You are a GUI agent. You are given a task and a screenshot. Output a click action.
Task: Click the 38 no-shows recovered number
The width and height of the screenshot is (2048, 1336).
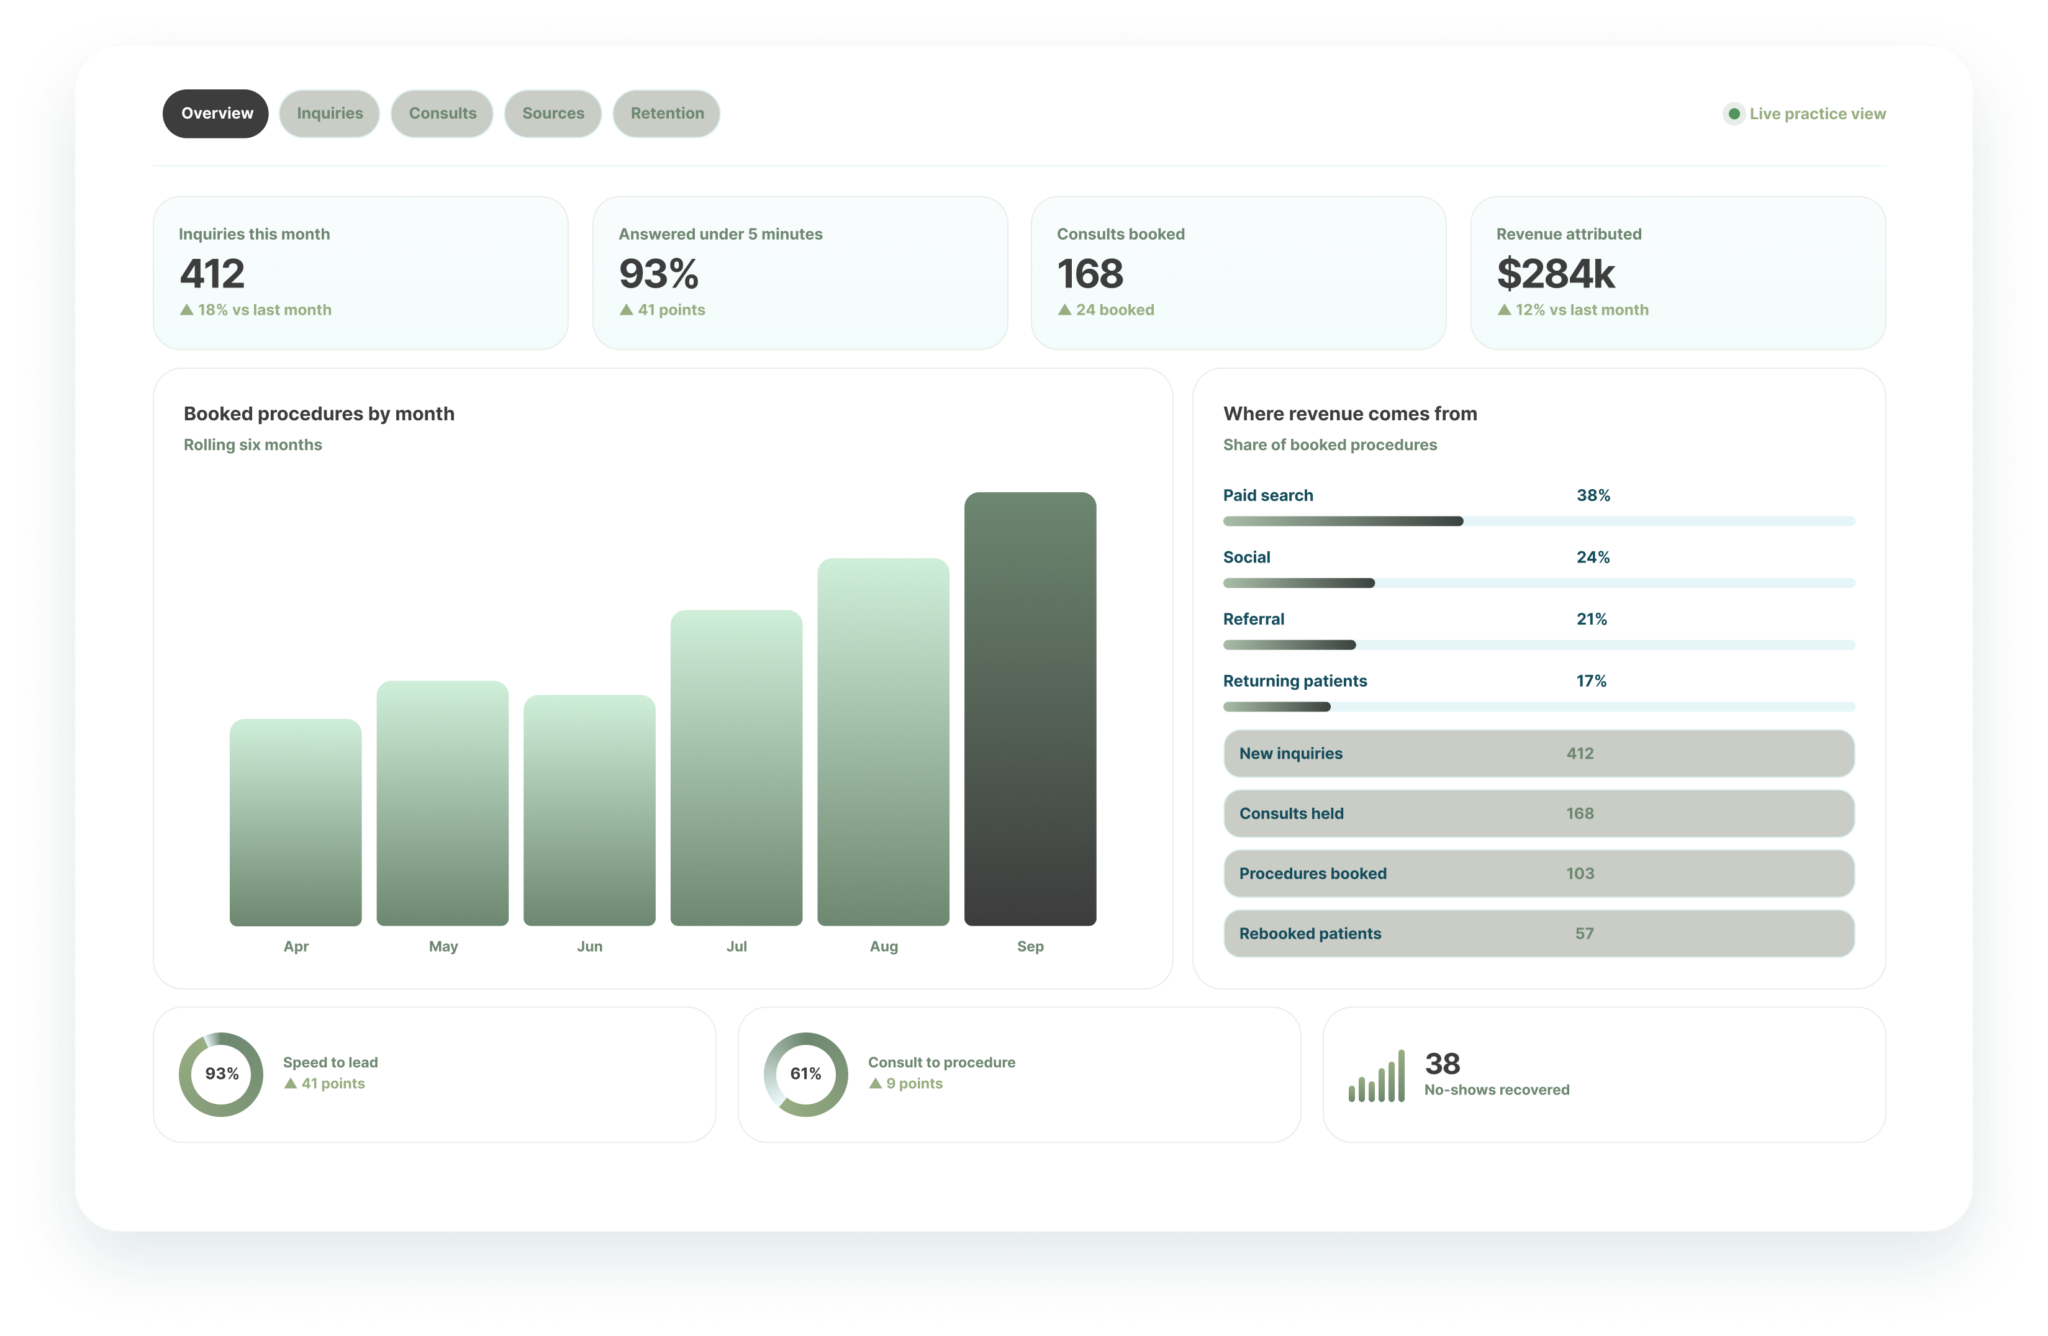coord(1442,1063)
